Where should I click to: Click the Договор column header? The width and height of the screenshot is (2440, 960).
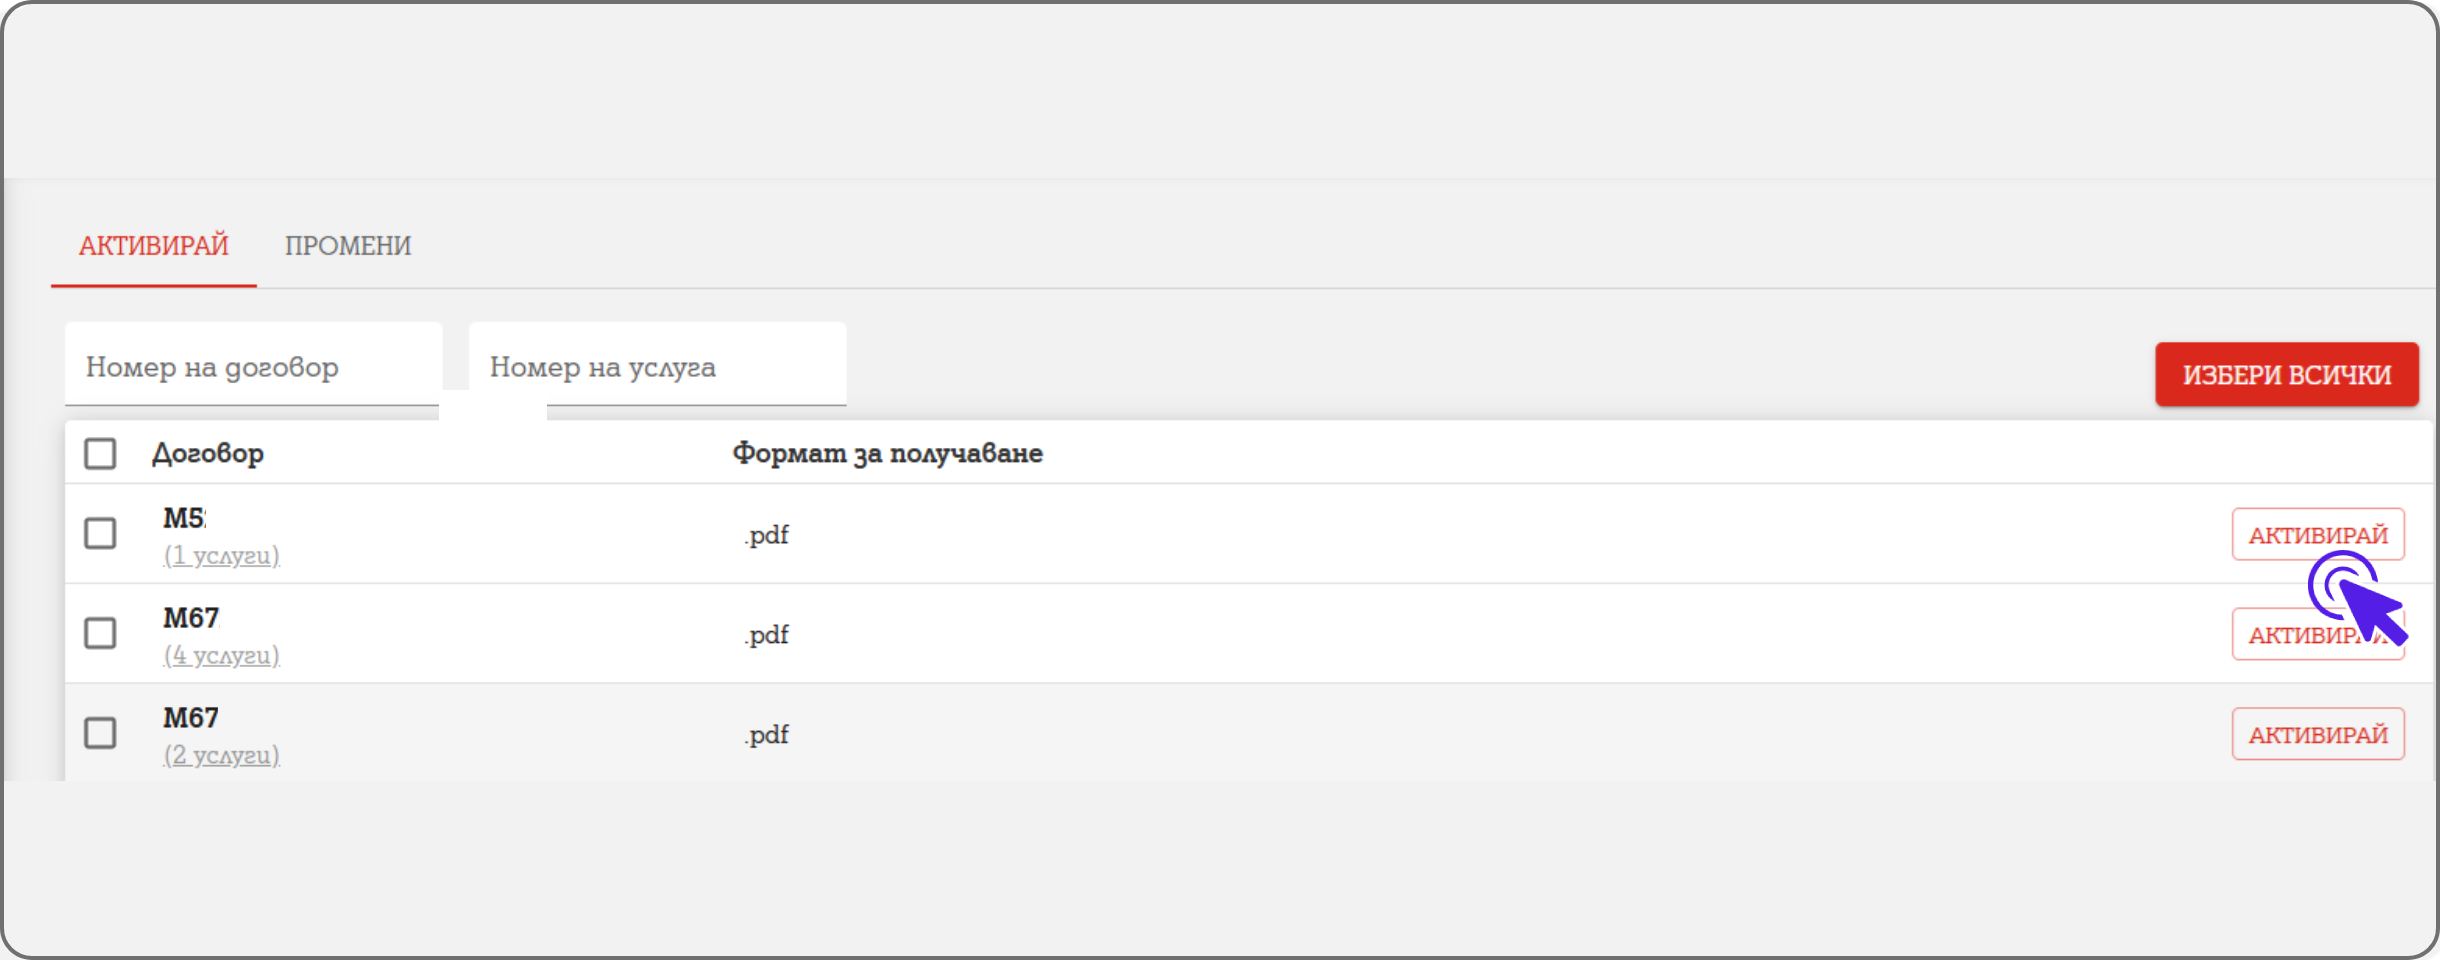coord(208,454)
